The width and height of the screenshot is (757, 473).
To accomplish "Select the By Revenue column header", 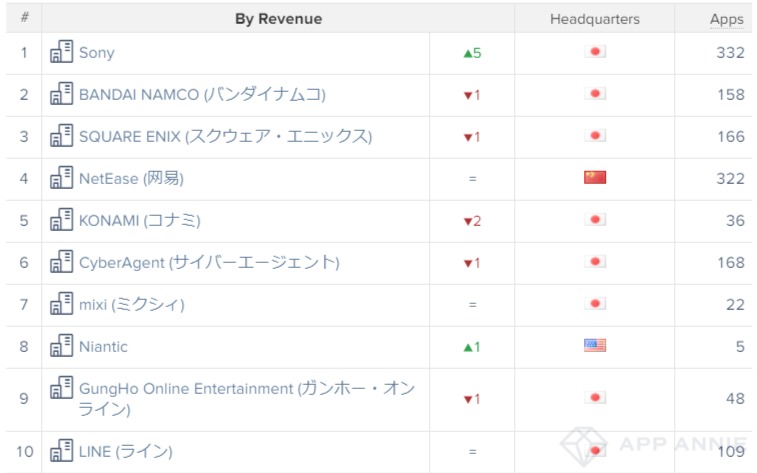I will coord(278,18).
